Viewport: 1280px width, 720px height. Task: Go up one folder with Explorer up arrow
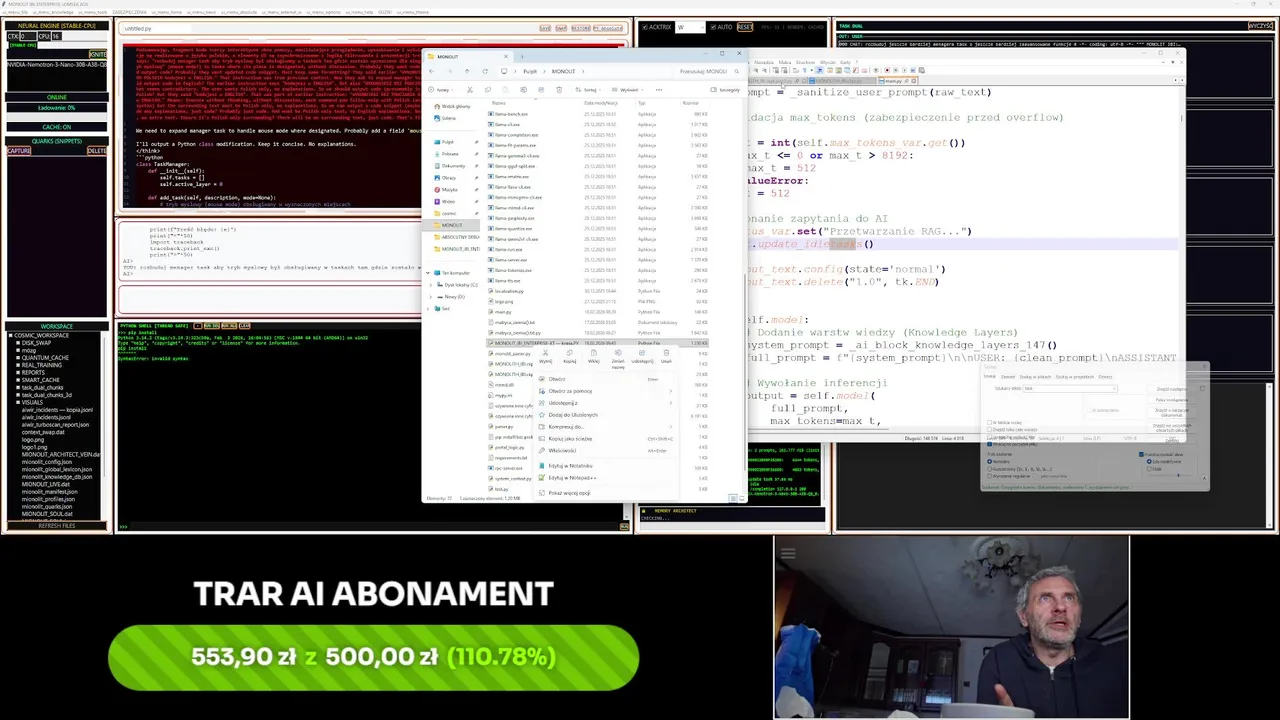point(467,71)
